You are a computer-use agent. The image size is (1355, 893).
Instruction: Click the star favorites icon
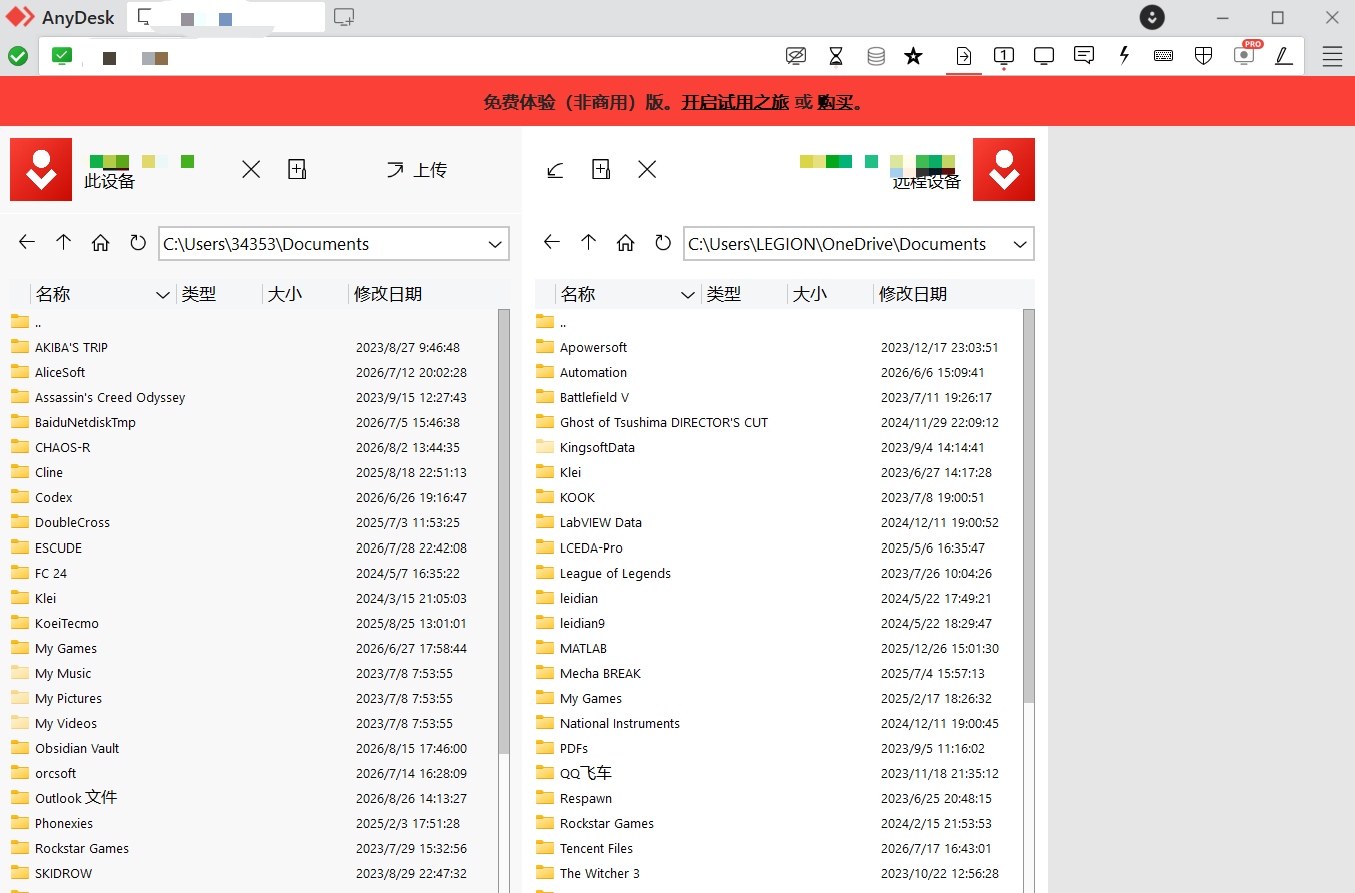coord(913,56)
